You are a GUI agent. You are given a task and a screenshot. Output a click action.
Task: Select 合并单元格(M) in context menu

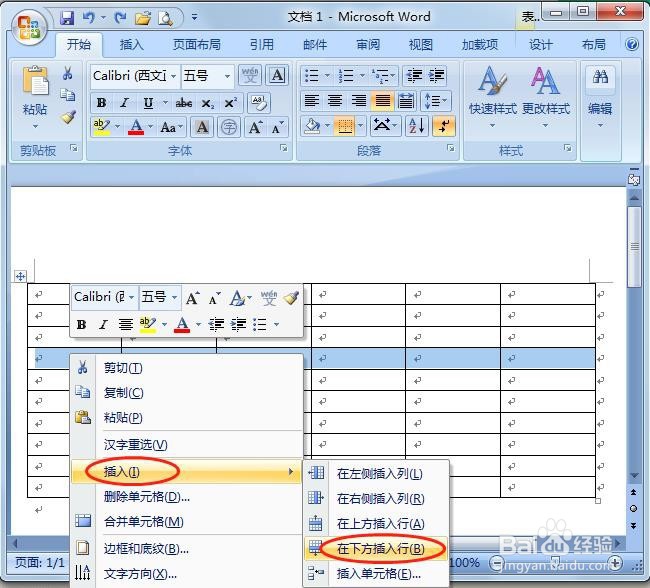pyautogui.click(x=187, y=522)
